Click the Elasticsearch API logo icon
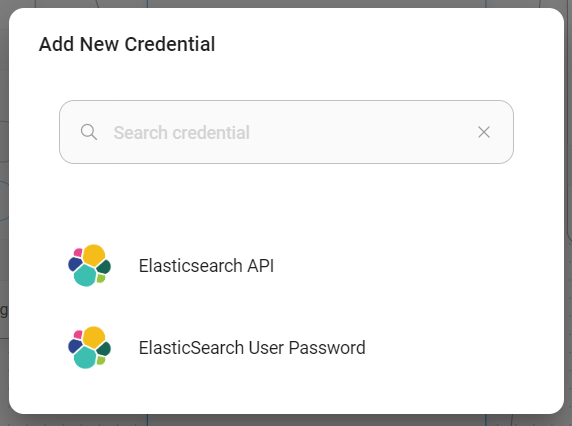The height and width of the screenshot is (426, 572). [89, 266]
